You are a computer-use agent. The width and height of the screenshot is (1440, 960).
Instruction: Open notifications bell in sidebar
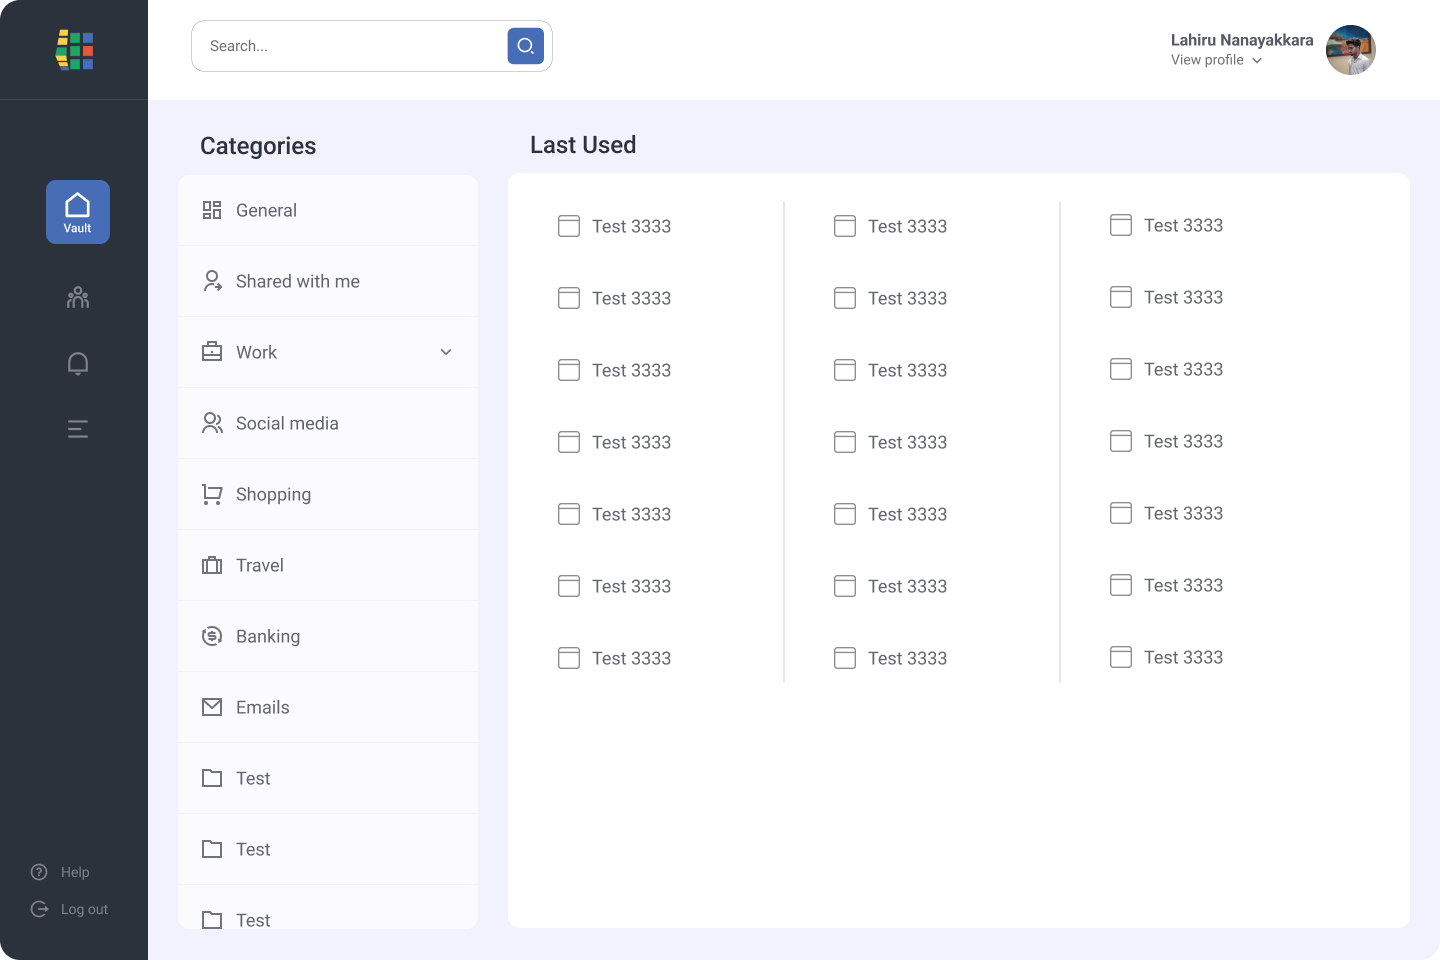pyautogui.click(x=78, y=363)
